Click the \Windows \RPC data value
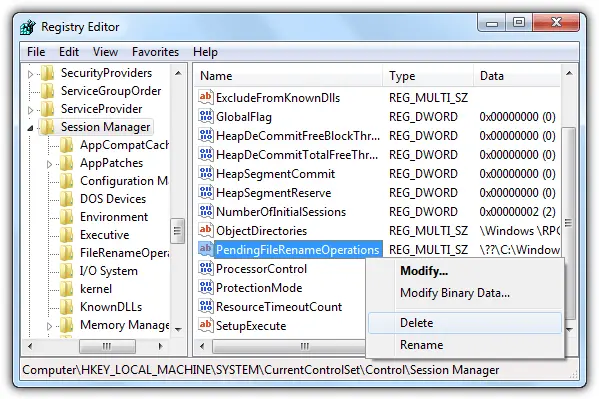599x399 pixels. point(520,230)
